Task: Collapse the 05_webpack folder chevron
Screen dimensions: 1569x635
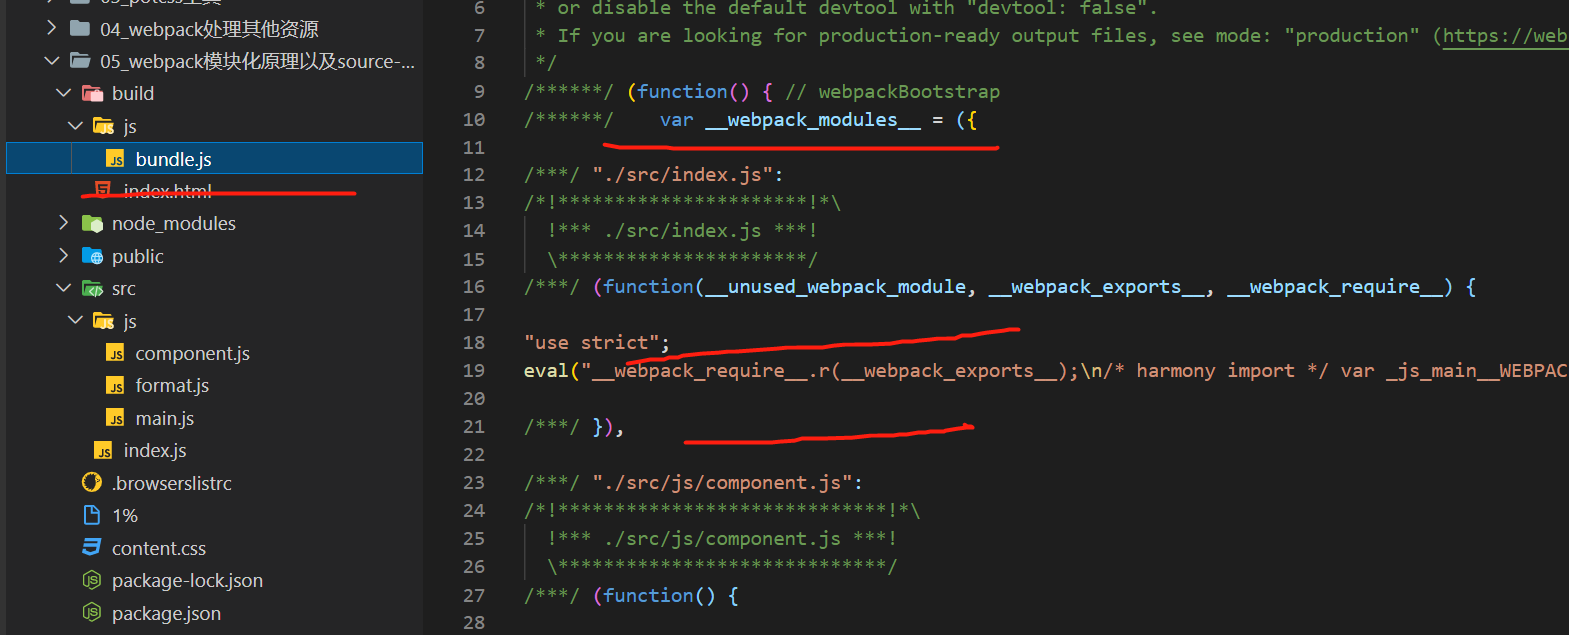Action: (x=52, y=61)
